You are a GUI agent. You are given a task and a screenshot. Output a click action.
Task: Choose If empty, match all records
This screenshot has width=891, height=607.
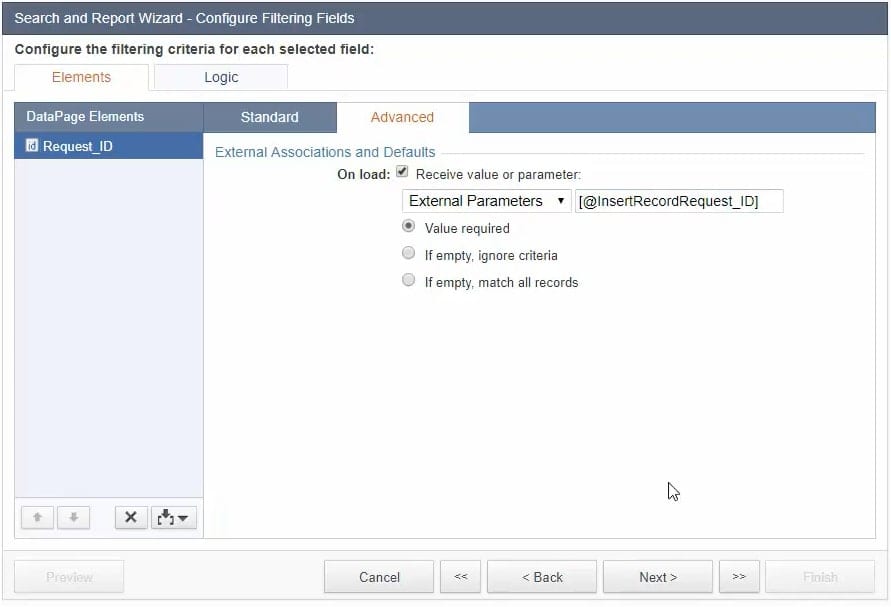(408, 281)
